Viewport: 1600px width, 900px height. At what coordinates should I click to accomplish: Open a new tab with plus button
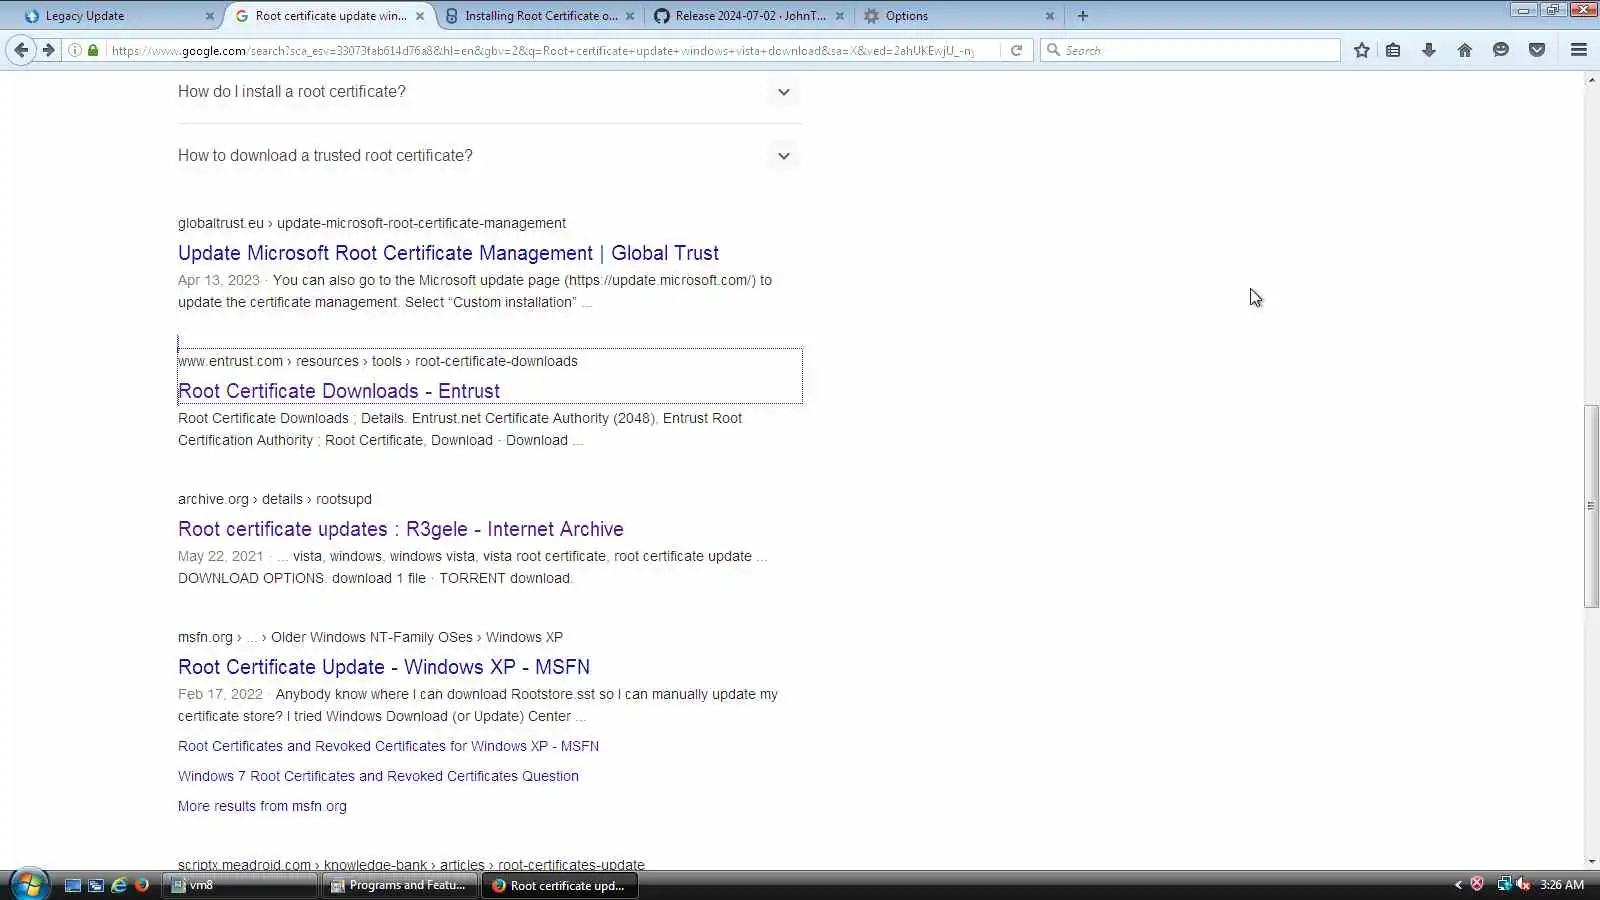(1083, 16)
